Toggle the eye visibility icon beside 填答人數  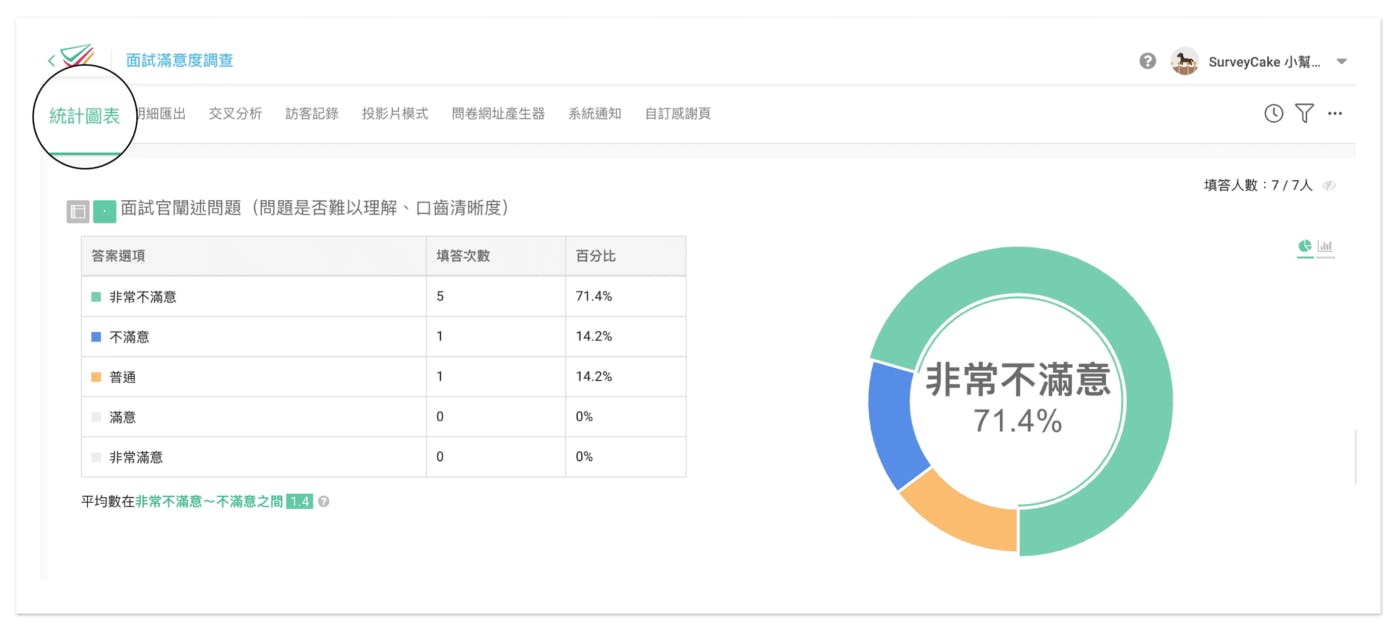[1329, 186]
